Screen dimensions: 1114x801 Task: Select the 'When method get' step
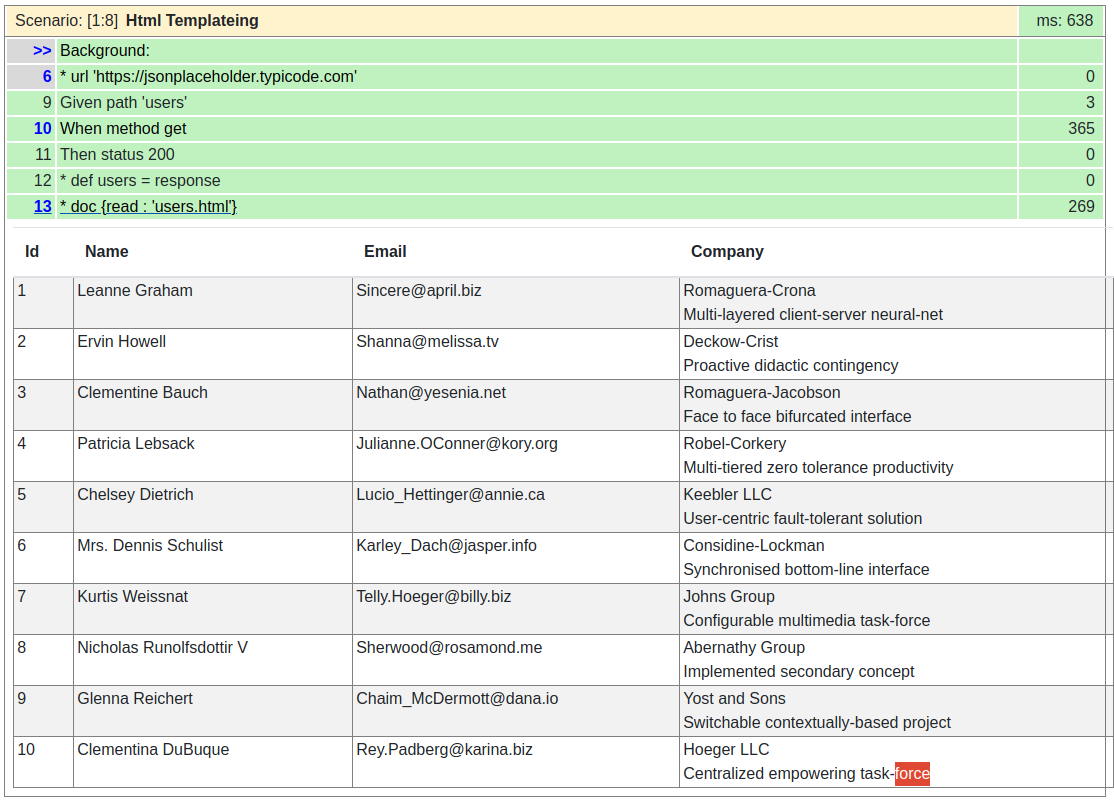click(123, 128)
